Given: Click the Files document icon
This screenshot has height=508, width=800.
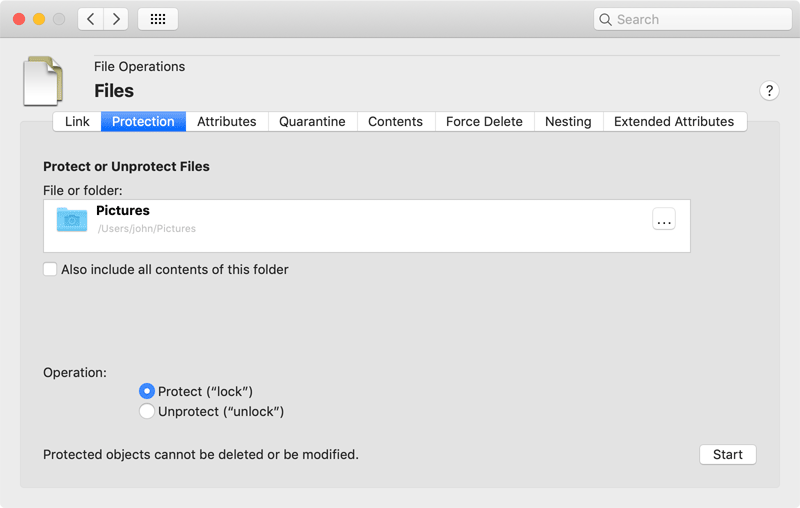Looking at the screenshot, I should pos(43,81).
